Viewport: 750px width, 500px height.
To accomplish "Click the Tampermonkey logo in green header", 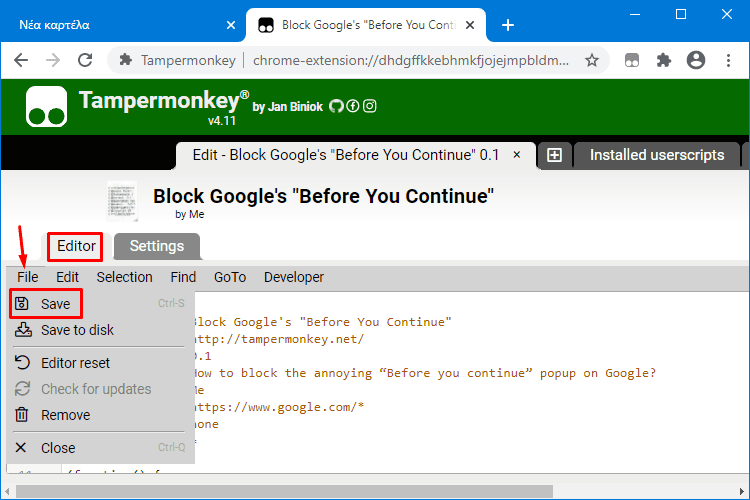I will [x=46, y=106].
